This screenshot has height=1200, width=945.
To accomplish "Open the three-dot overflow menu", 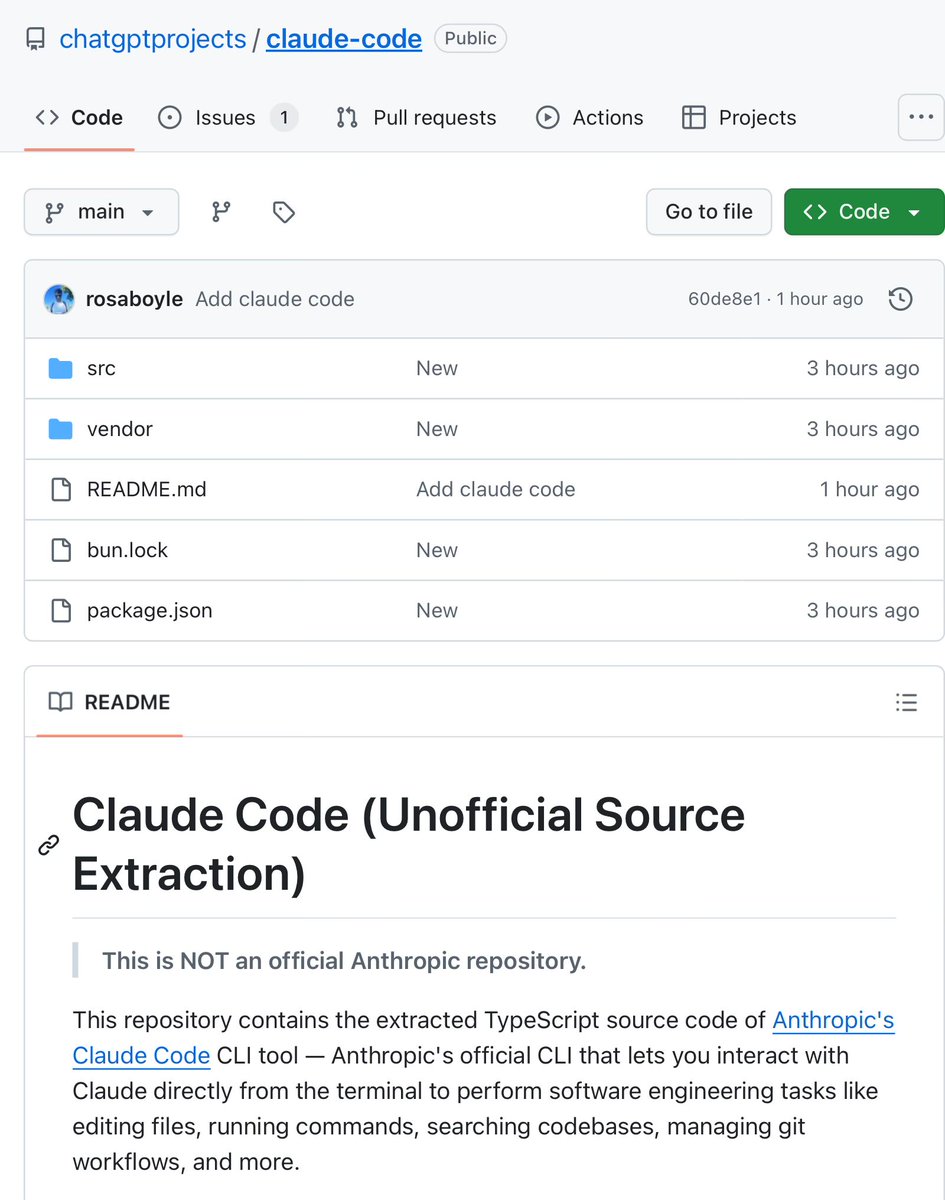I will [920, 118].
